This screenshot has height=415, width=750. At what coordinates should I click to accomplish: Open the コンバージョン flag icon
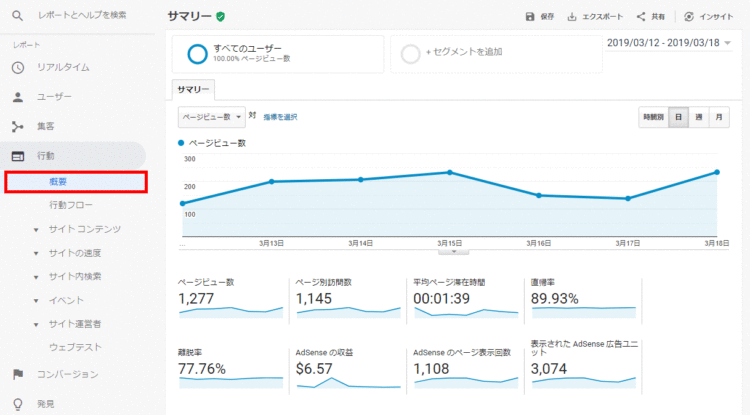pyautogui.click(x=18, y=374)
